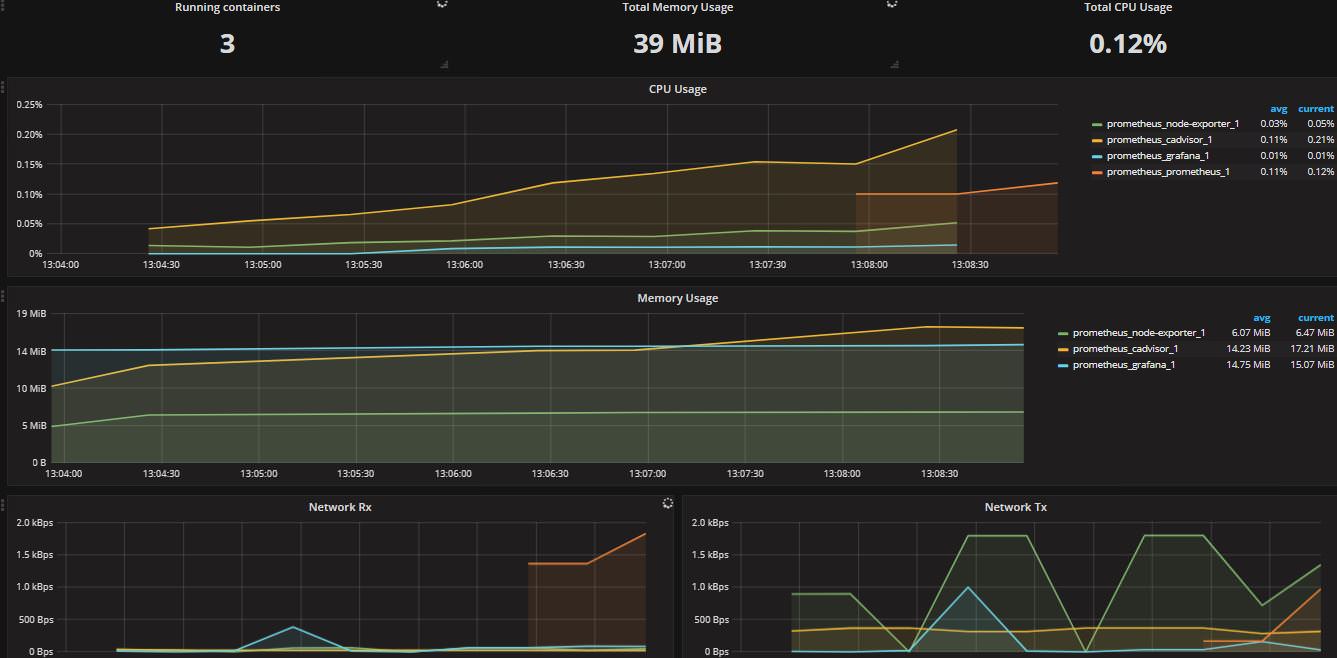Viewport: 1337px width, 658px height.
Task: Click the loading spinner on Total Memory Usage panel
Action: (x=891, y=4)
